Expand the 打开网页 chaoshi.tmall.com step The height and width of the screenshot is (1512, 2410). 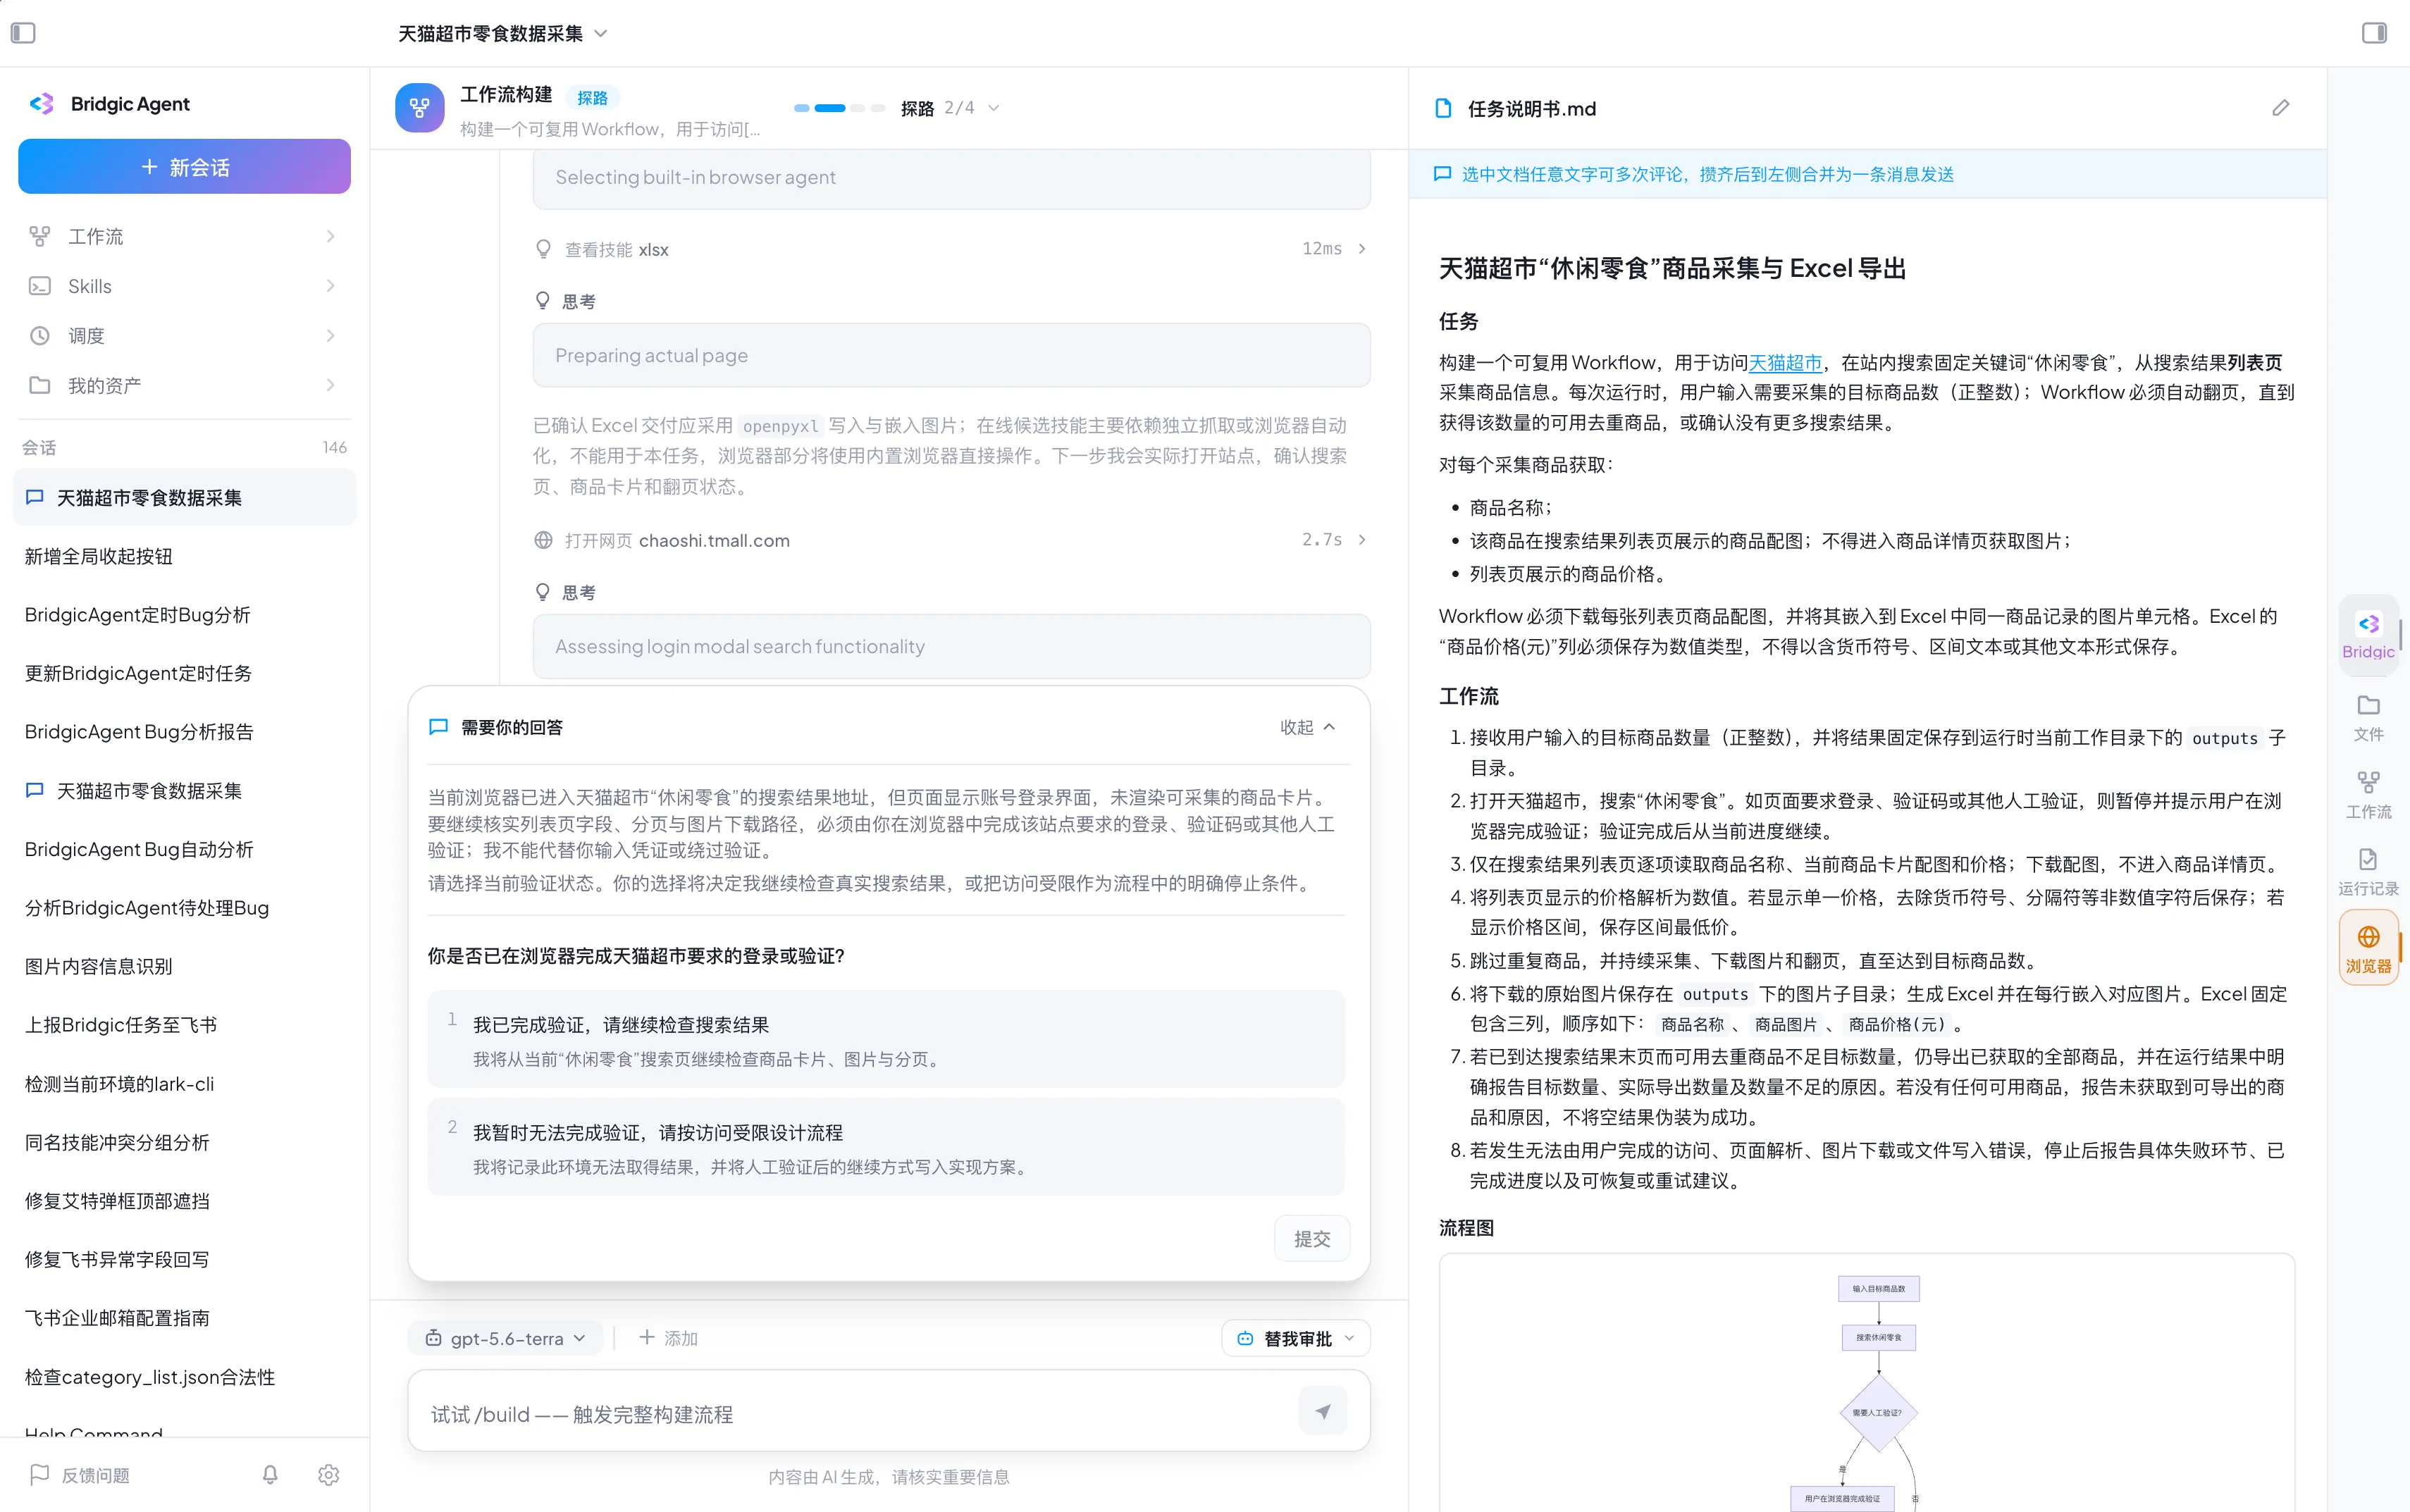click(x=951, y=540)
